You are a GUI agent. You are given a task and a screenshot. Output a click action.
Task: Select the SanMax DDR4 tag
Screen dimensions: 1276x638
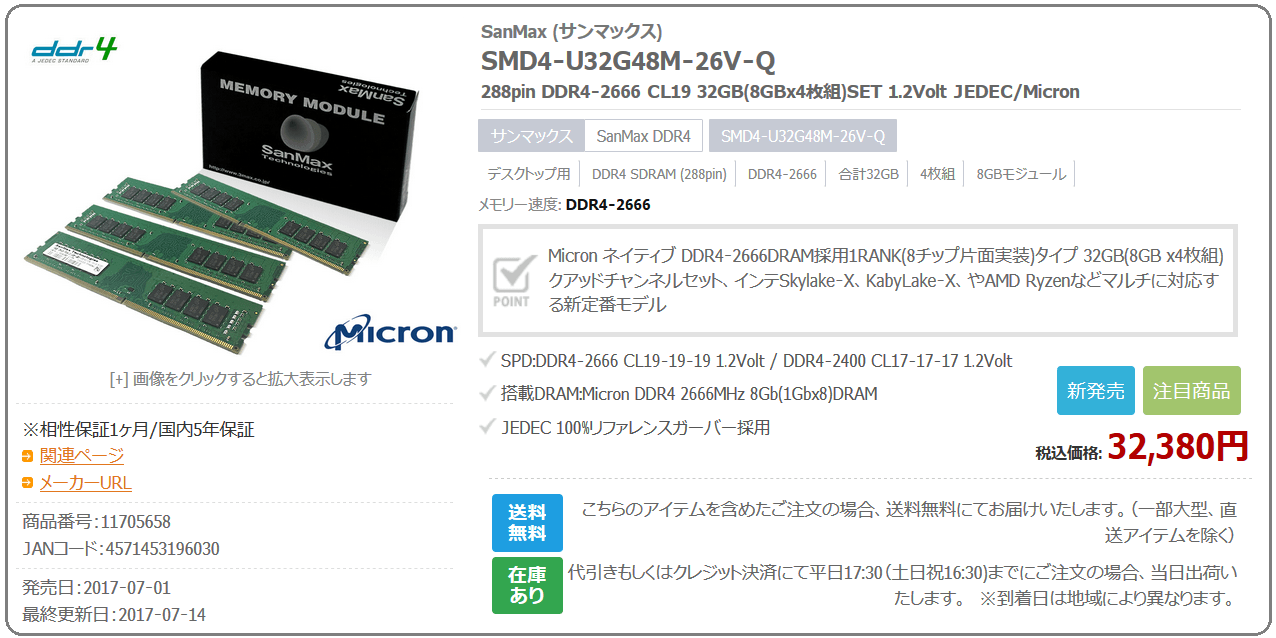pyautogui.click(x=644, y=136)
